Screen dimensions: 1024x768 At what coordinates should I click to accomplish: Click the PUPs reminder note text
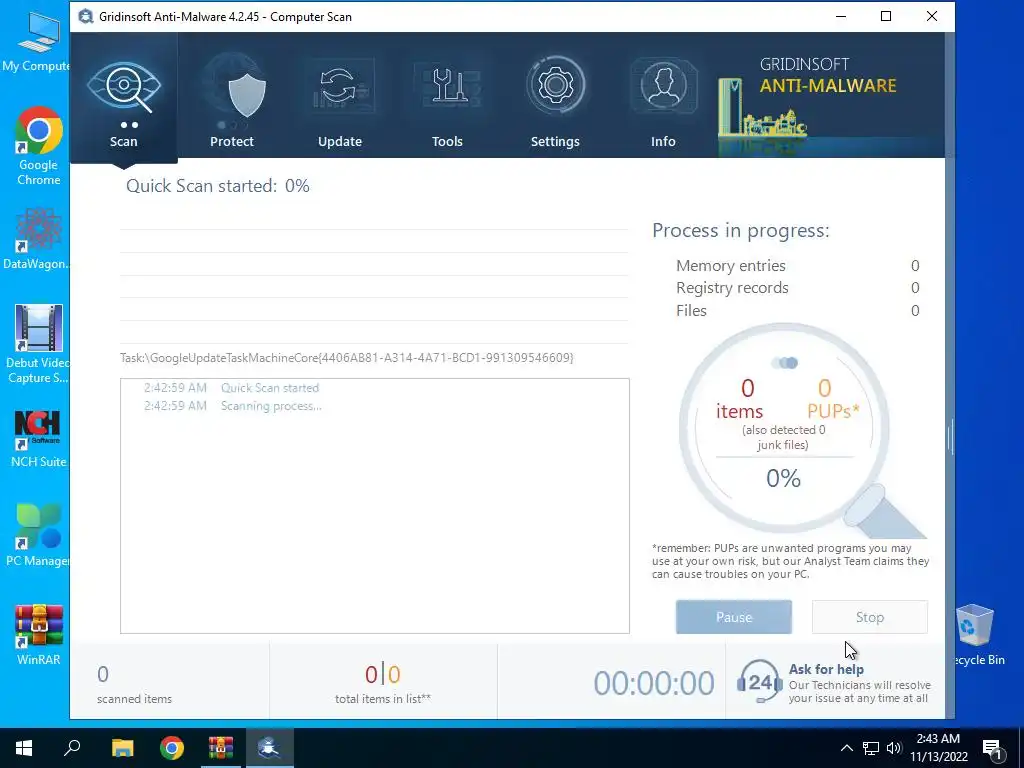(x=790, y=562)
